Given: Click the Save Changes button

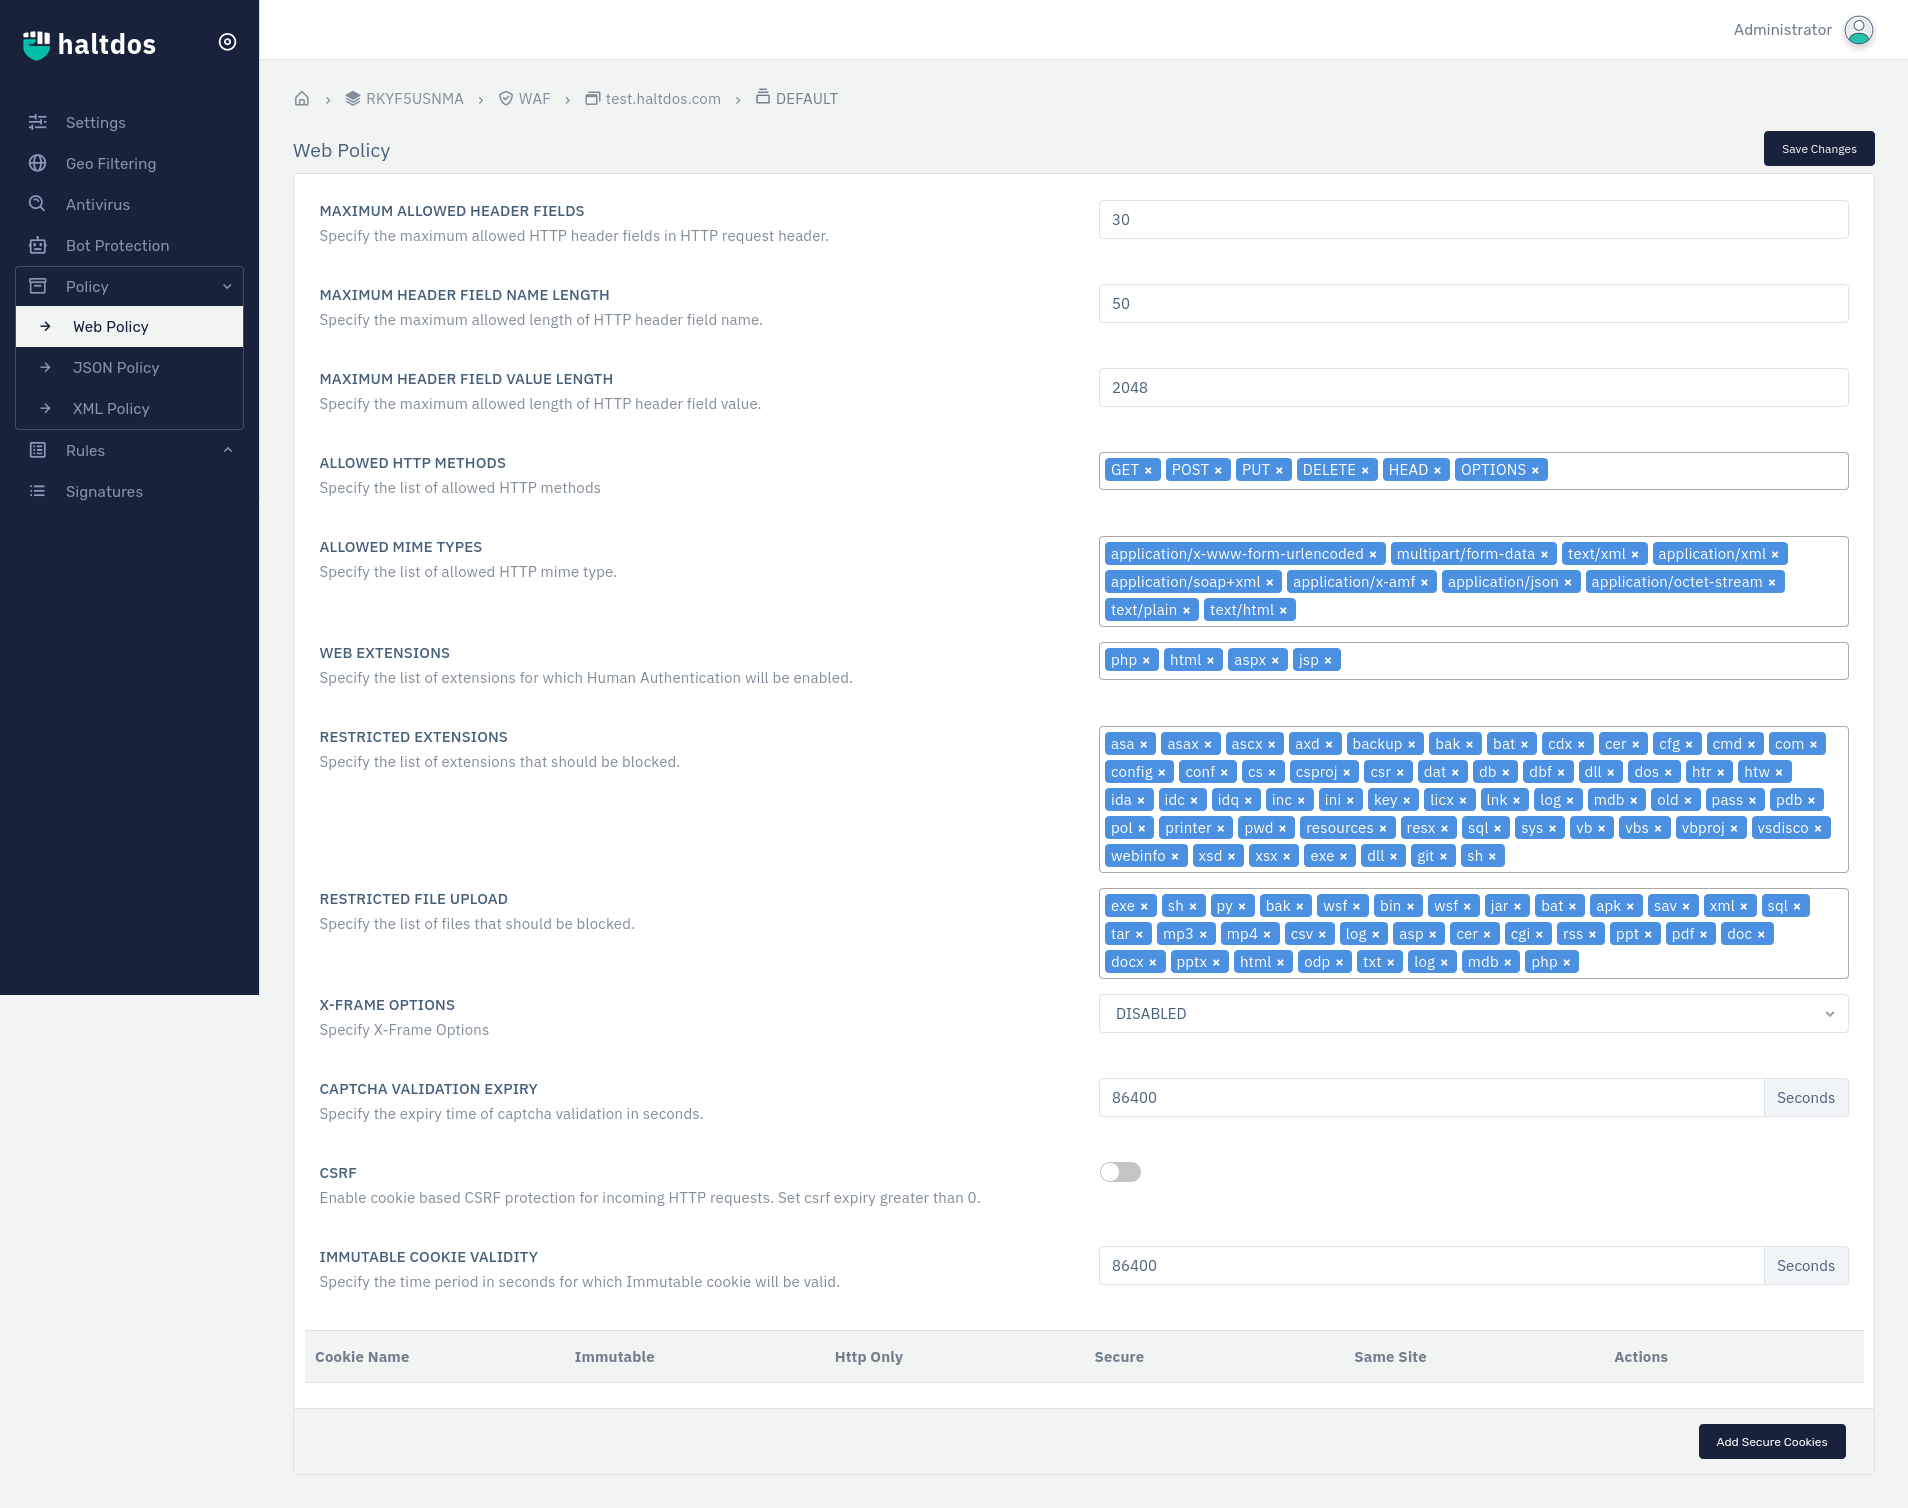Looking at the screenshot, I should pyautogui.click(x=1818, y=149).
